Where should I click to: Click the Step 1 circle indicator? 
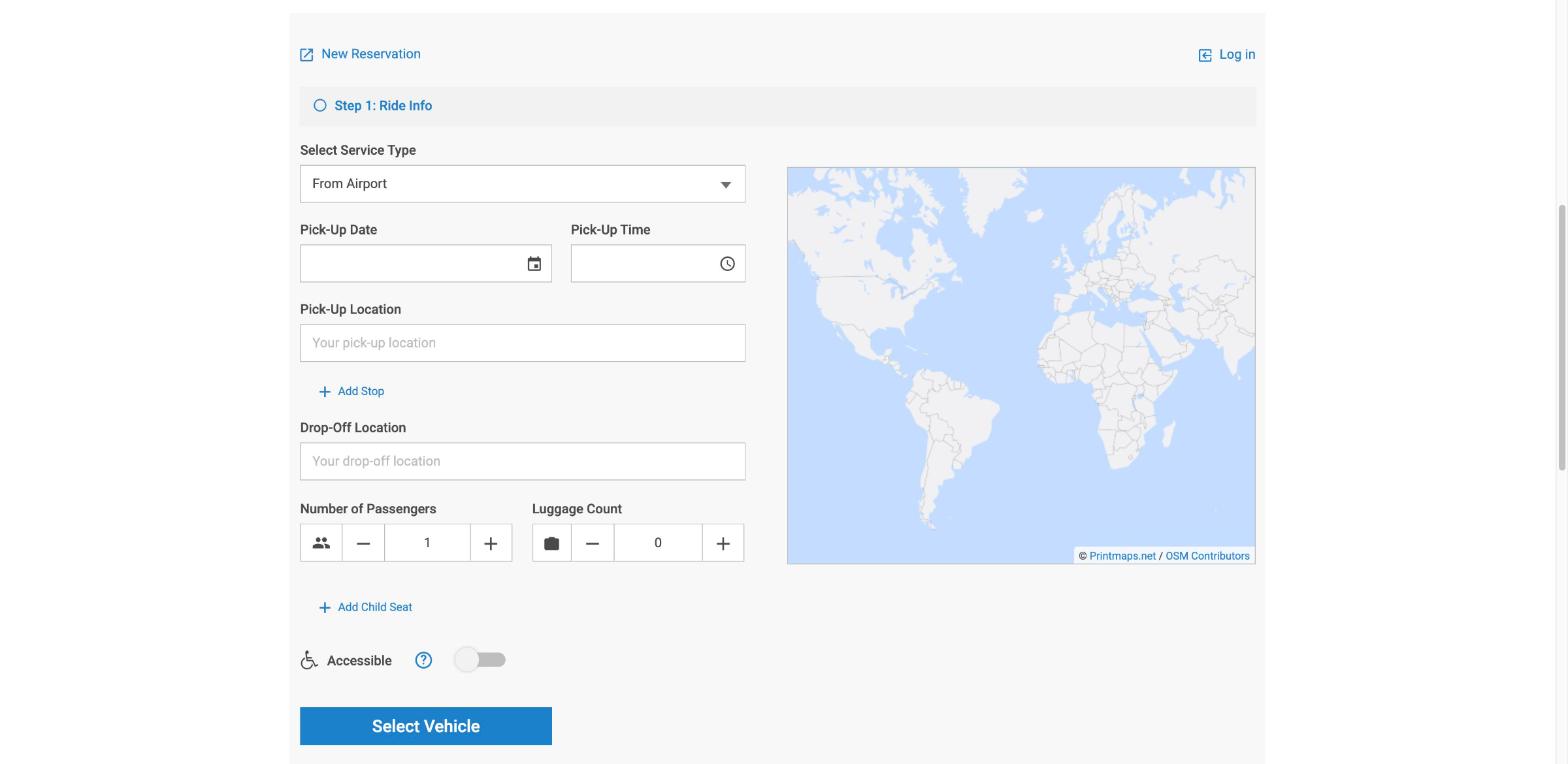pyautogui.click(x=320, y=105)
